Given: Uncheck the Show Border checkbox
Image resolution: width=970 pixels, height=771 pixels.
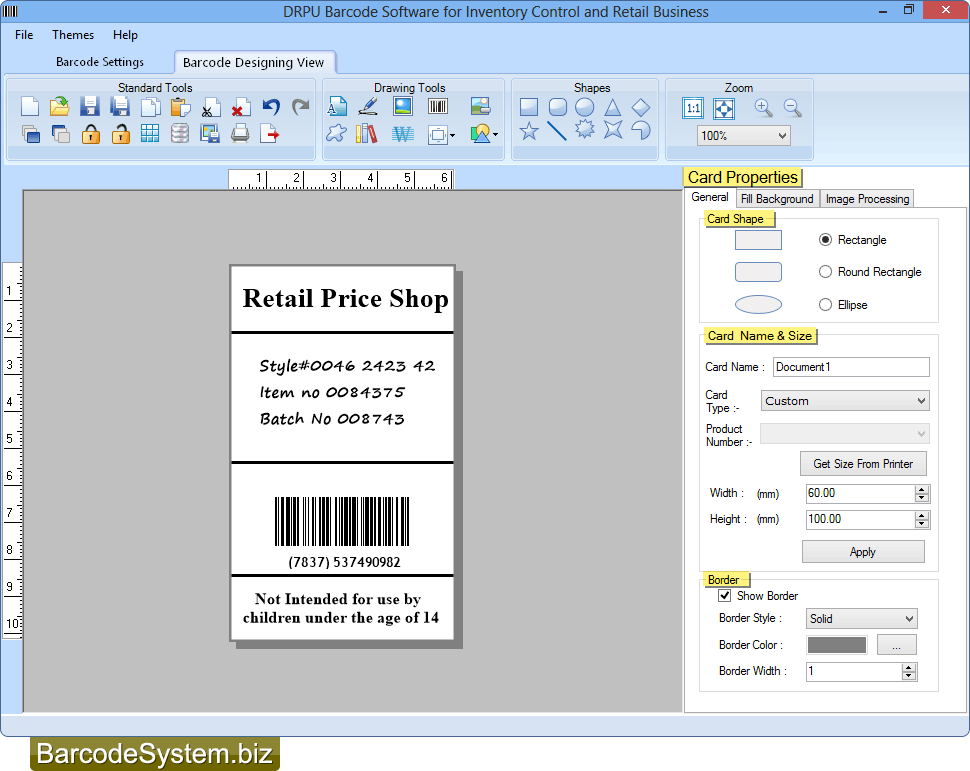Looking at the screenshot, I should [x=724, y=595].
